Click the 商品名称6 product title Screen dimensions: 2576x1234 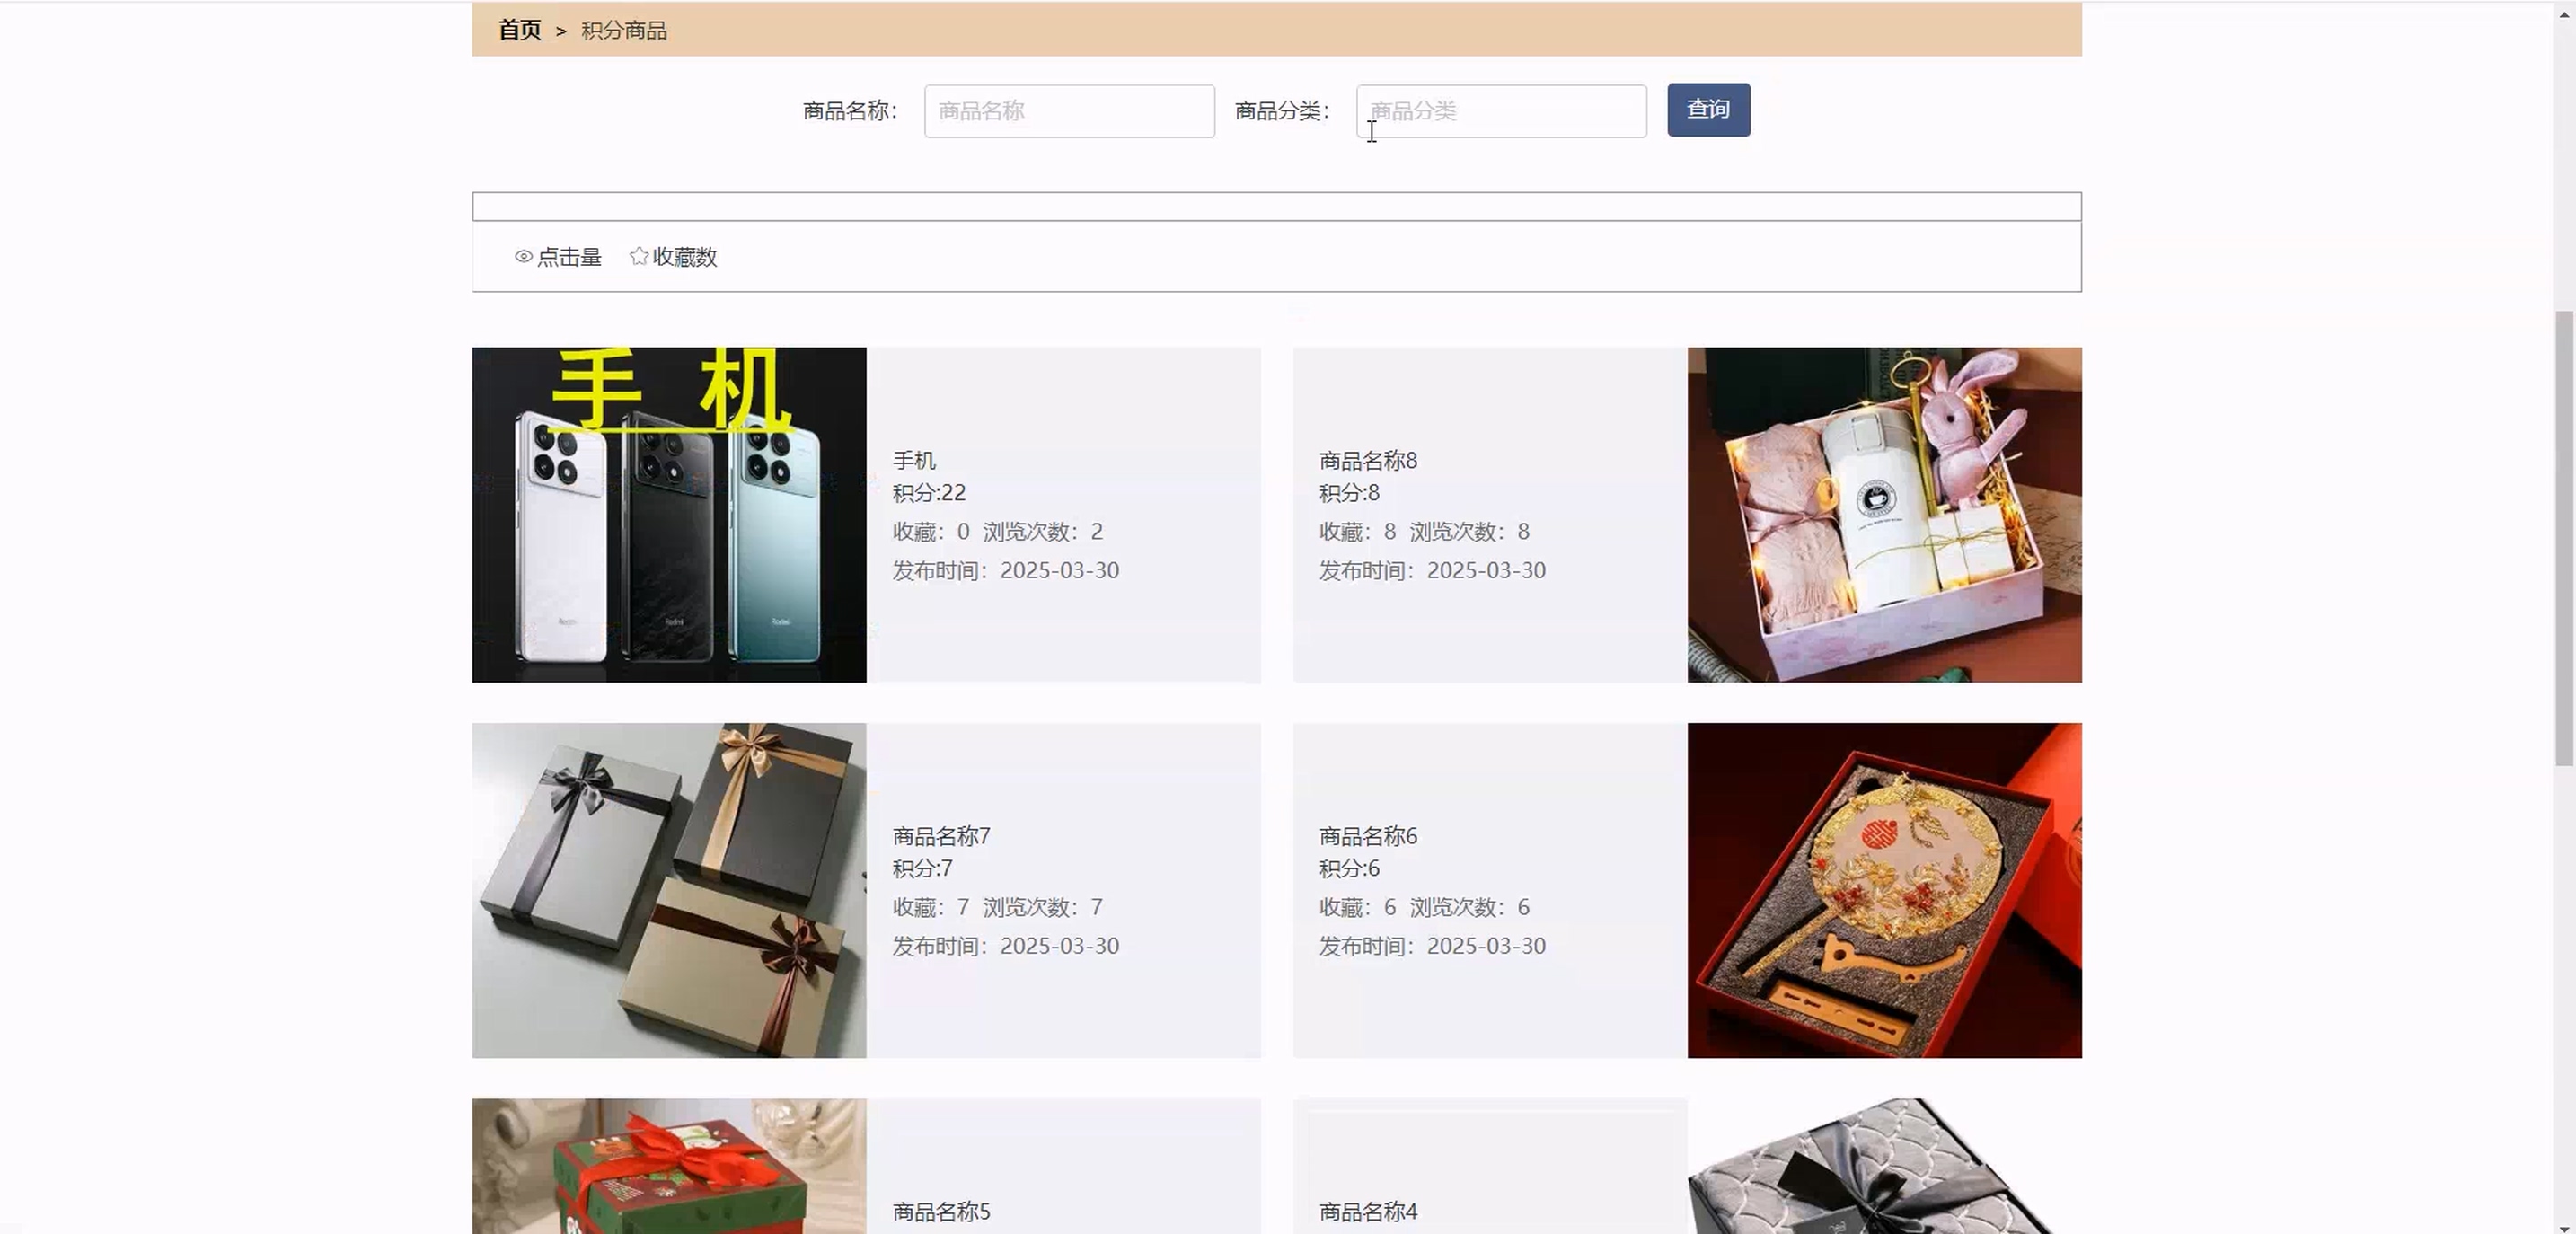[1367, 836]
